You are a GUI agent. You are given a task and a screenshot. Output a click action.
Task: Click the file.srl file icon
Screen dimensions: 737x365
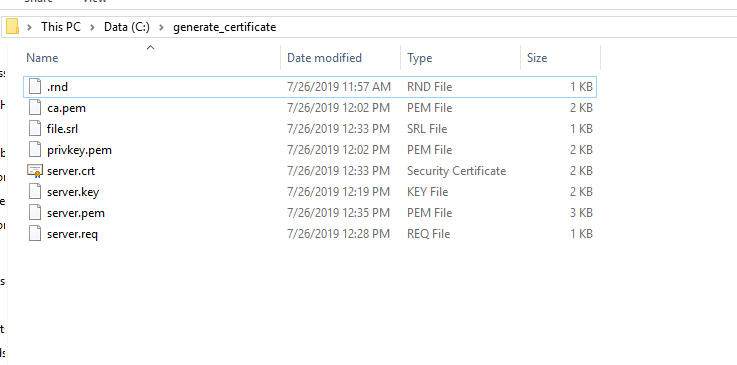point(35,129)
